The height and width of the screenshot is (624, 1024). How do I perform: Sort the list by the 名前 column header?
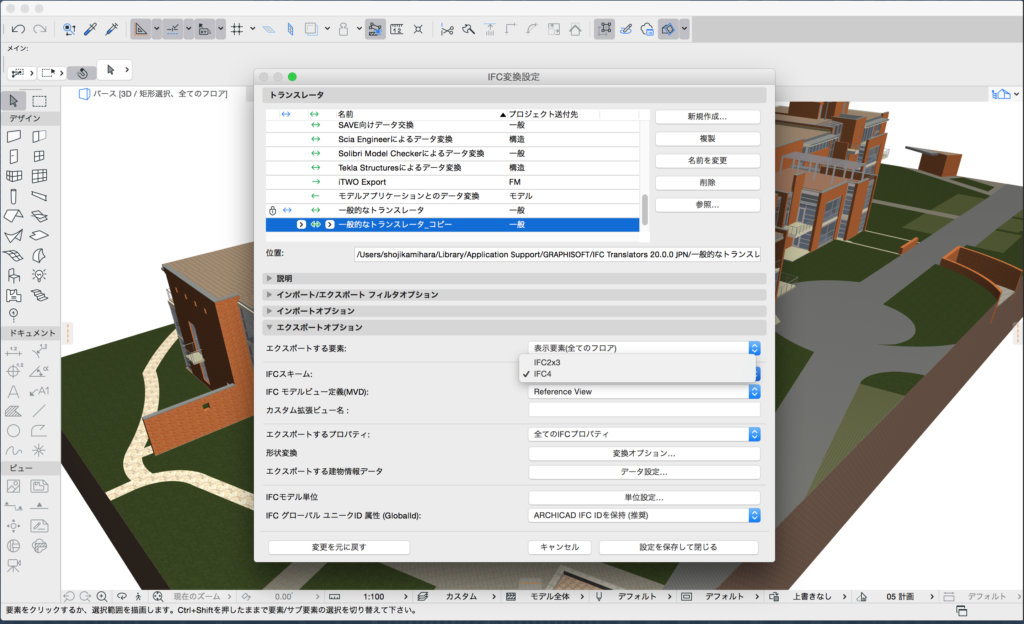(x=345, y=114)
